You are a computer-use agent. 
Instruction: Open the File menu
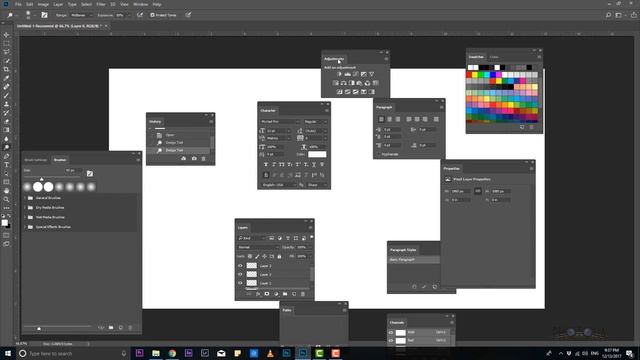point(18,4)
